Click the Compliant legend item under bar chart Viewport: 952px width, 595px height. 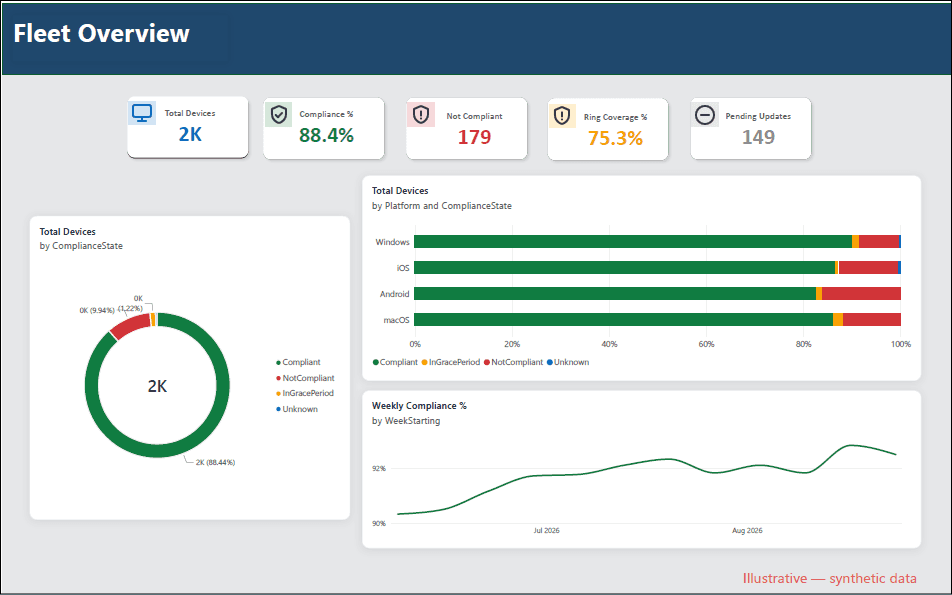tap(395, 362)
